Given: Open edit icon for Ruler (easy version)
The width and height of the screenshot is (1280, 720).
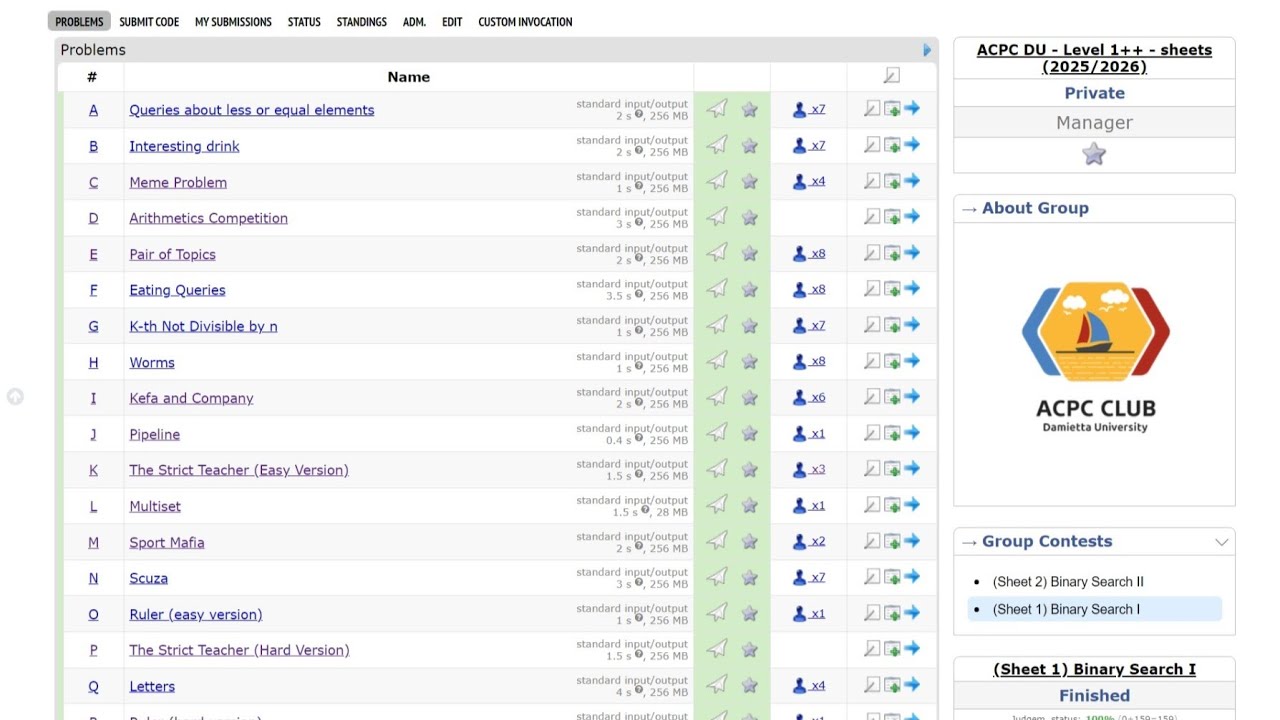Looking at the screenshot, I should (x=872, y=613).
